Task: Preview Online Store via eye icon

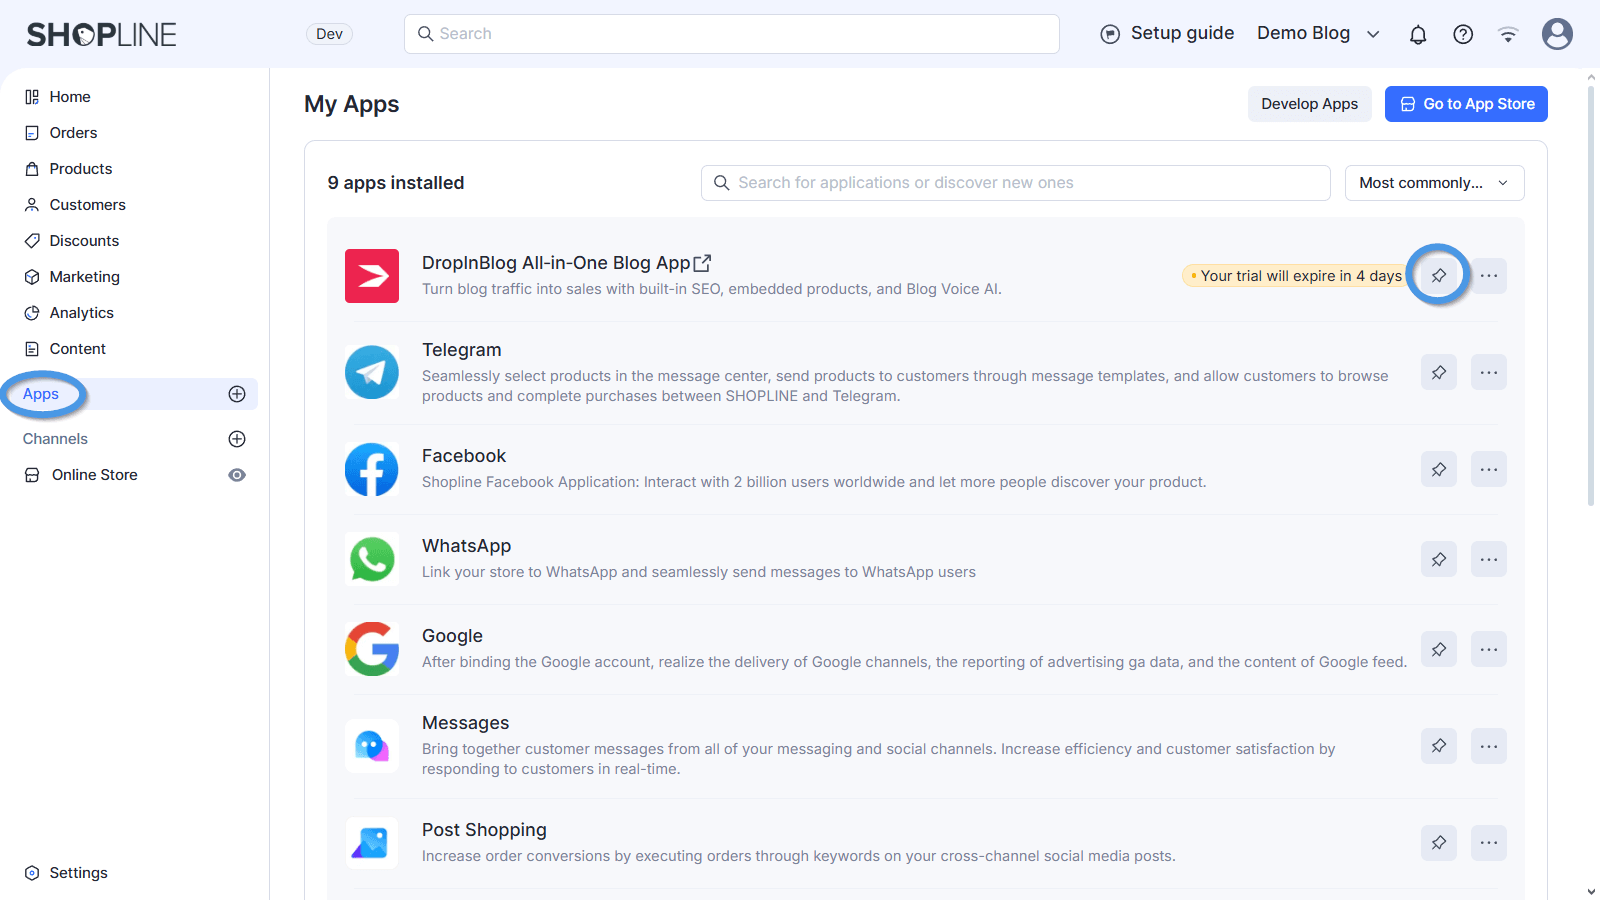Action: 237,475
